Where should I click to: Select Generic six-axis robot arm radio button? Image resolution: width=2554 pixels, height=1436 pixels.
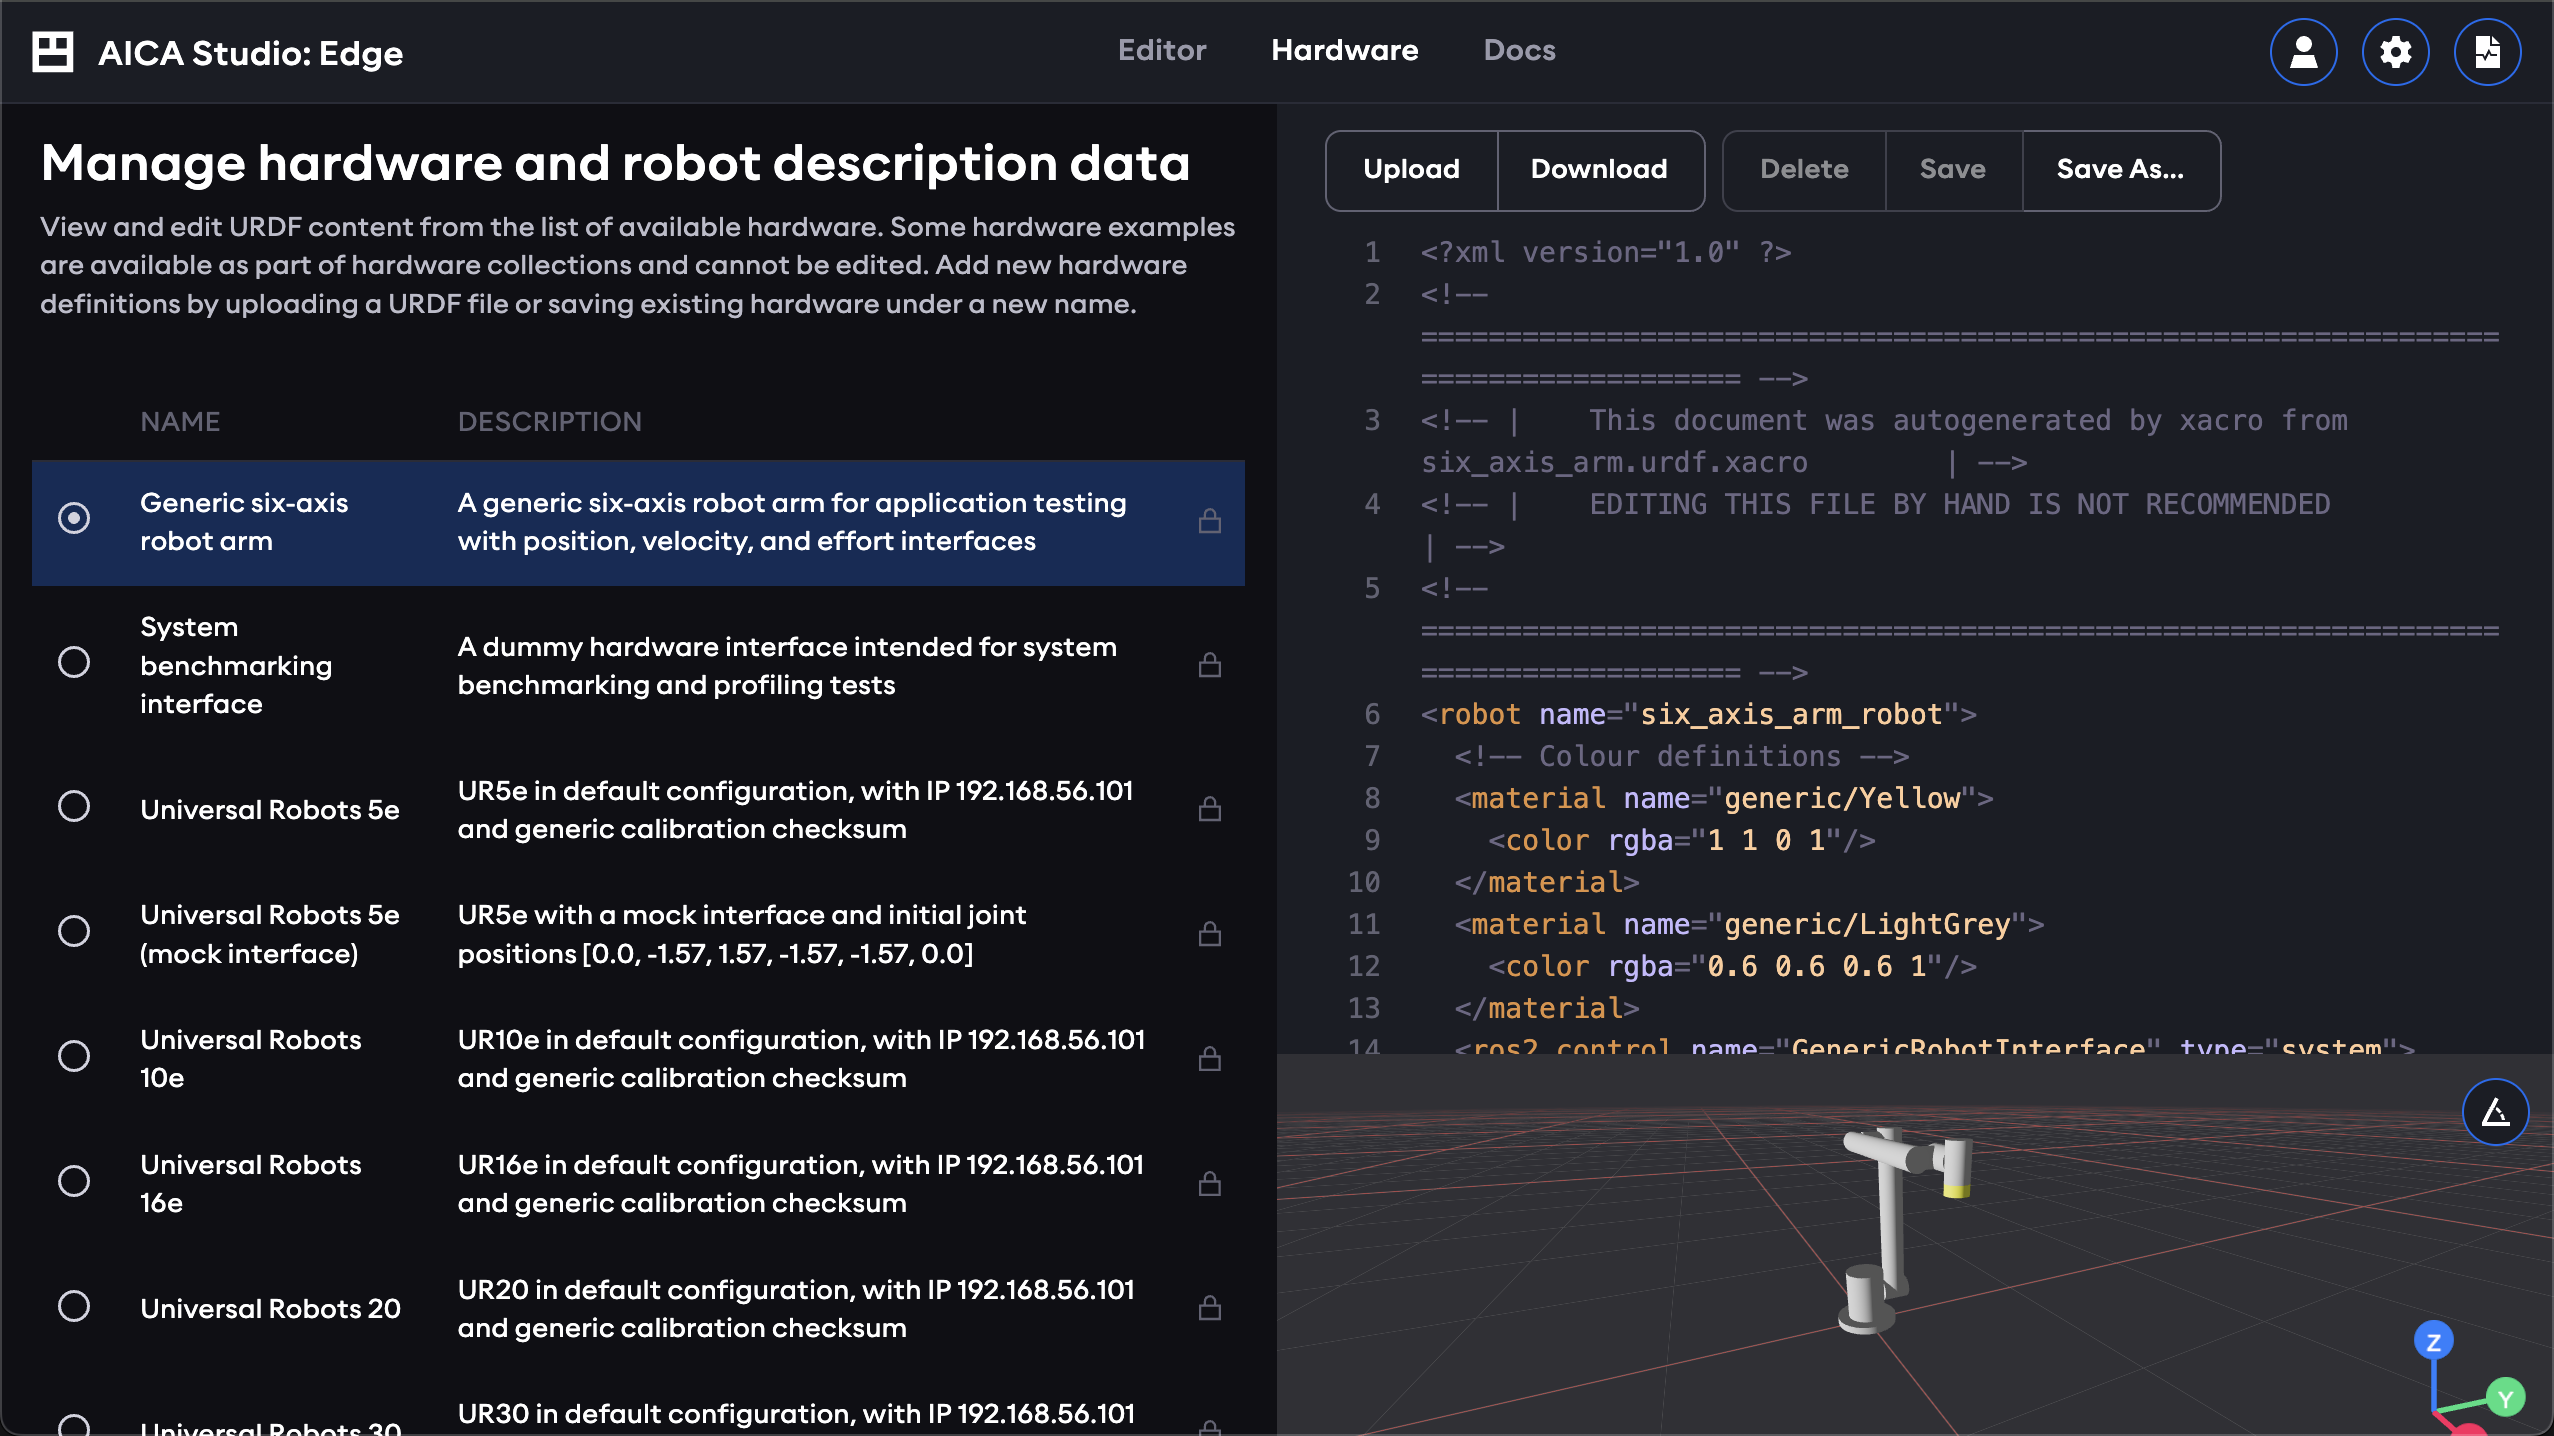point(74,518)
